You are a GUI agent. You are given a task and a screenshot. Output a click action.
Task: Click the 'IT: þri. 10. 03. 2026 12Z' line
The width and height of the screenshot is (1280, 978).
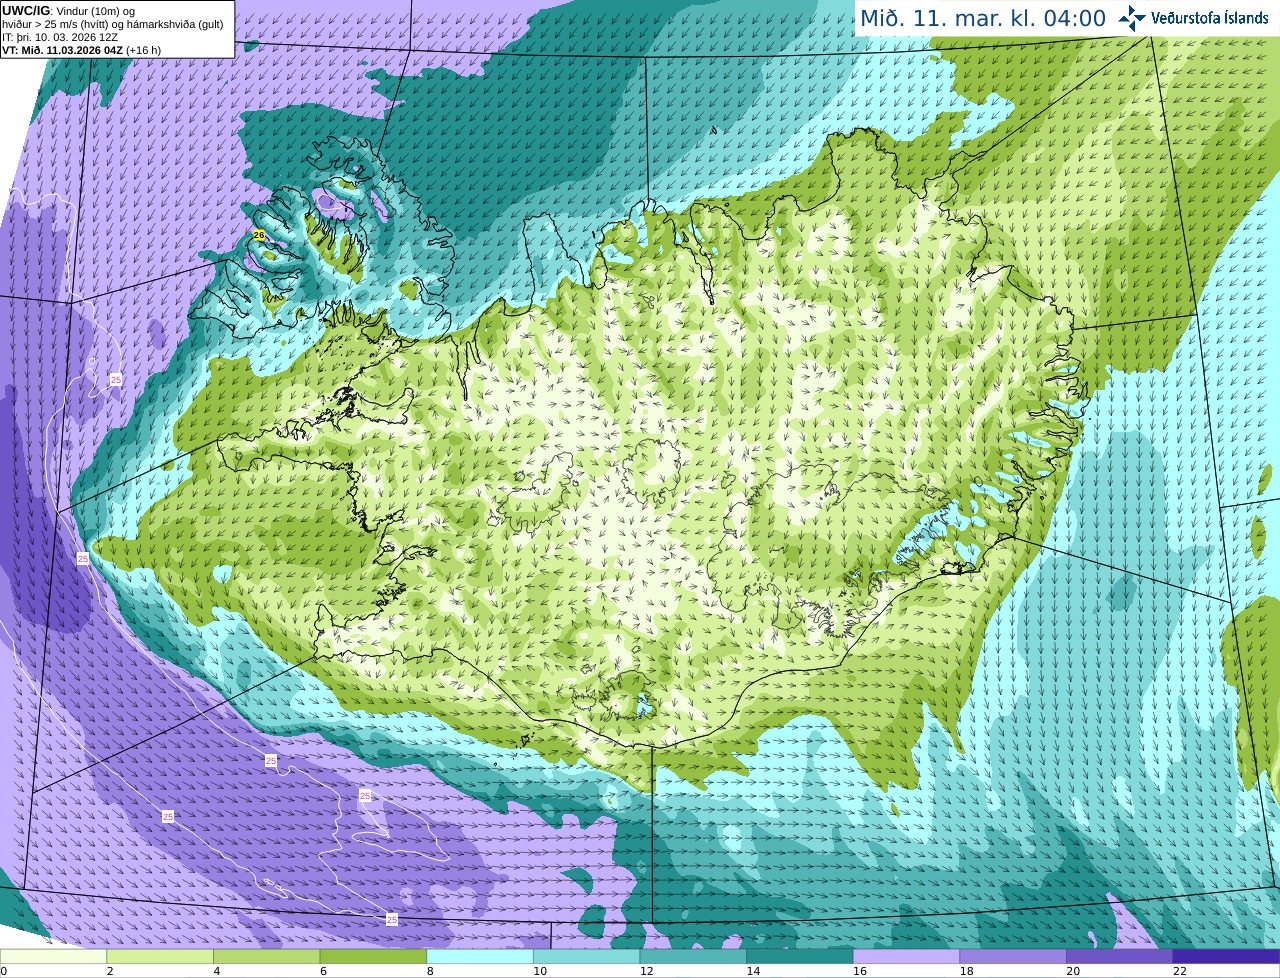click(60, 37)
